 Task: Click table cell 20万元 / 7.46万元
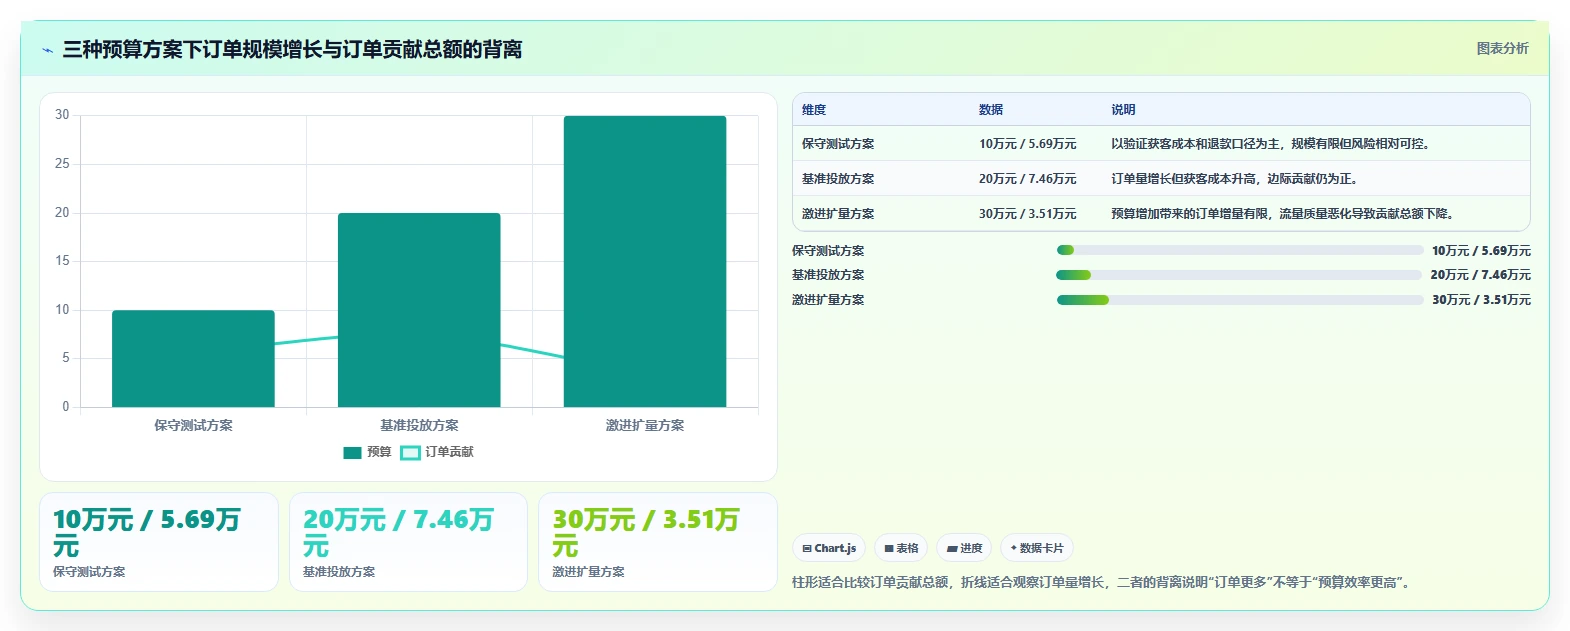1028,179
